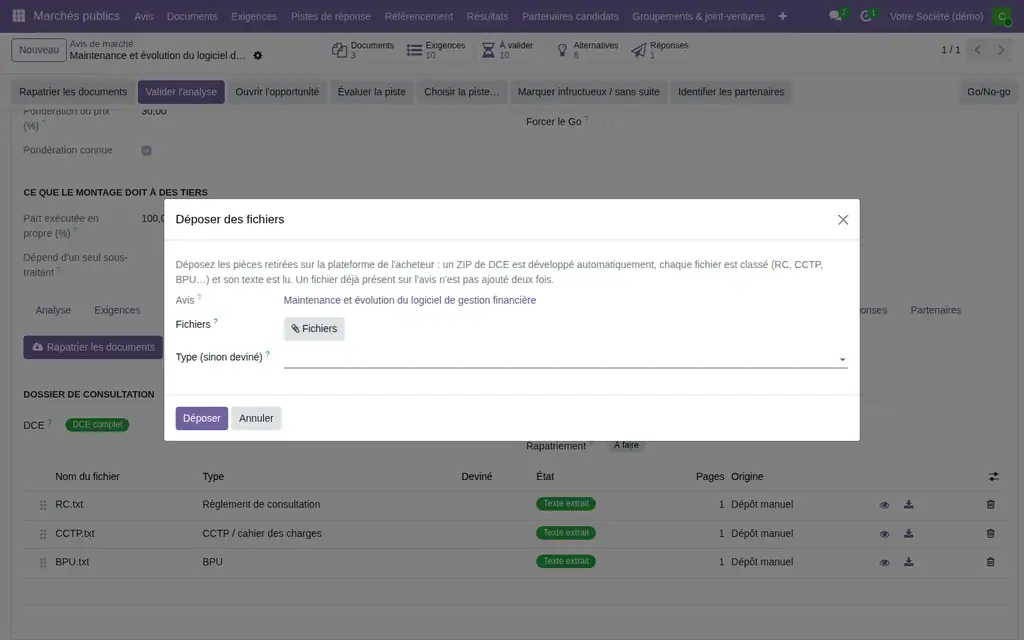
Task: Toggle the Forcer le Go checkbox
Action: [607, 121]
